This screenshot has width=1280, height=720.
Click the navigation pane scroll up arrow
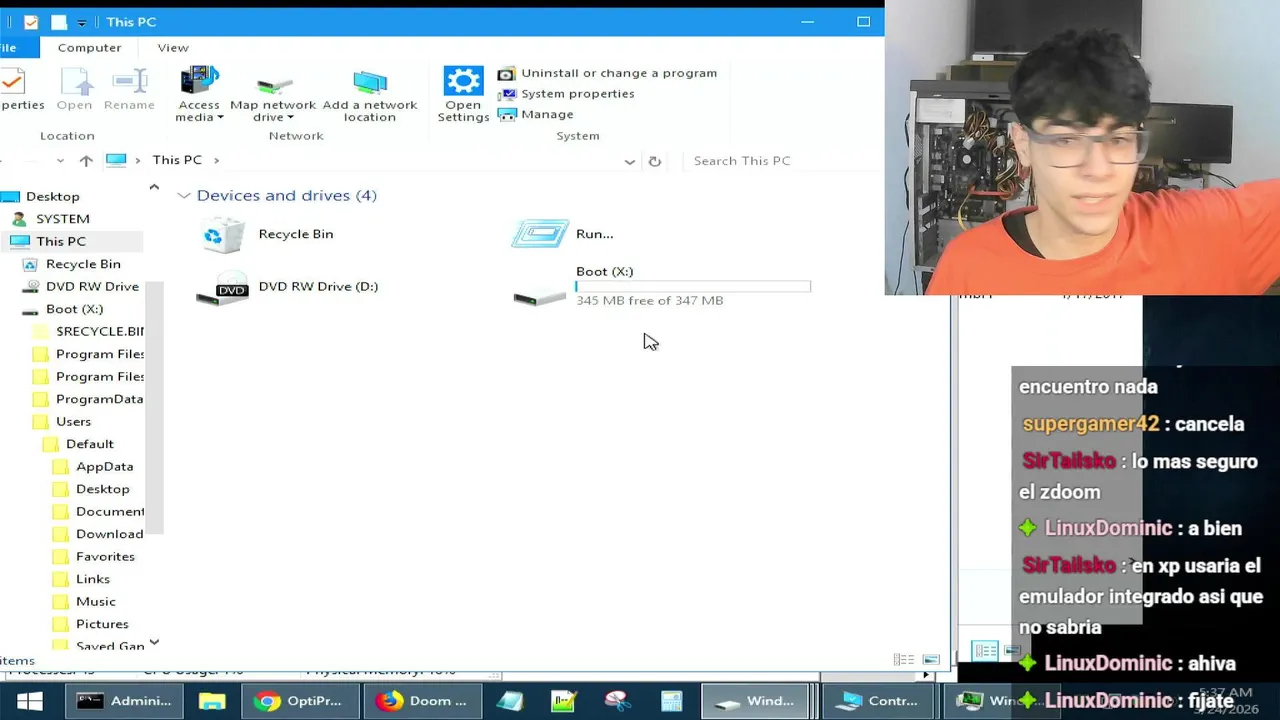pyautogui.click(x=154, y=187)
